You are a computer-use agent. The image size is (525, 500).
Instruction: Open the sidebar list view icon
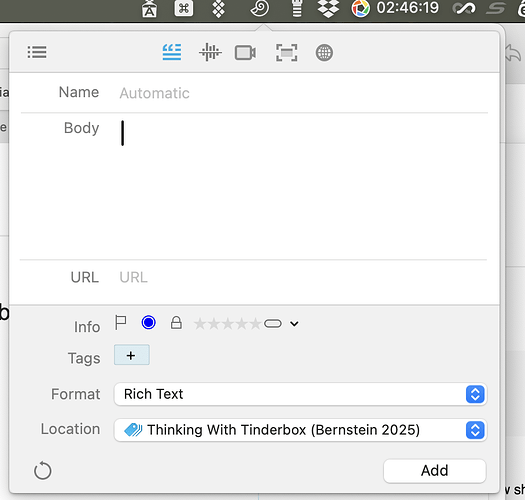tap(37, 52)
